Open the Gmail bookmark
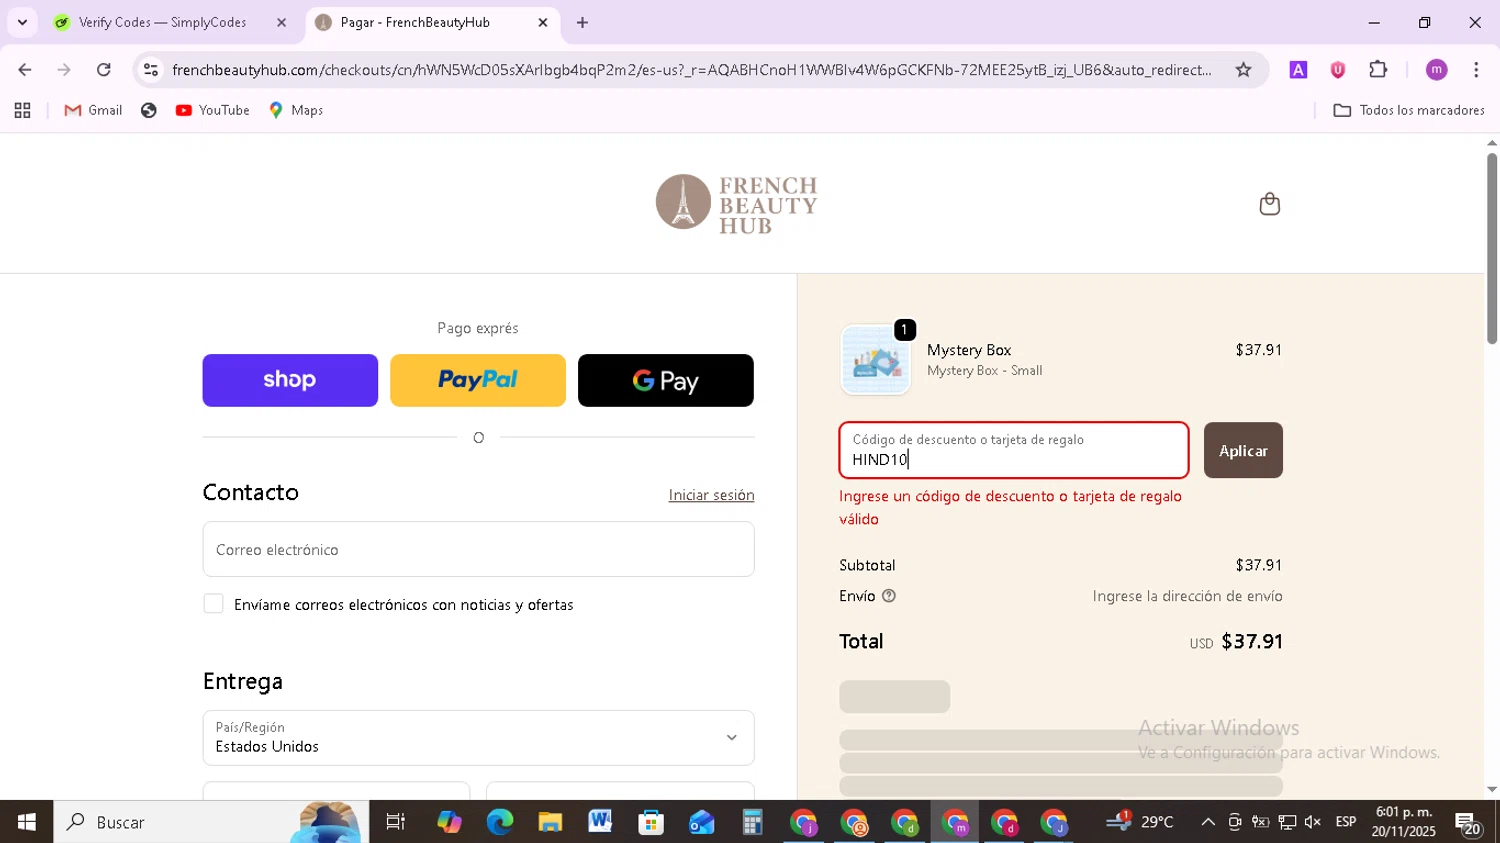 (93, 110)
